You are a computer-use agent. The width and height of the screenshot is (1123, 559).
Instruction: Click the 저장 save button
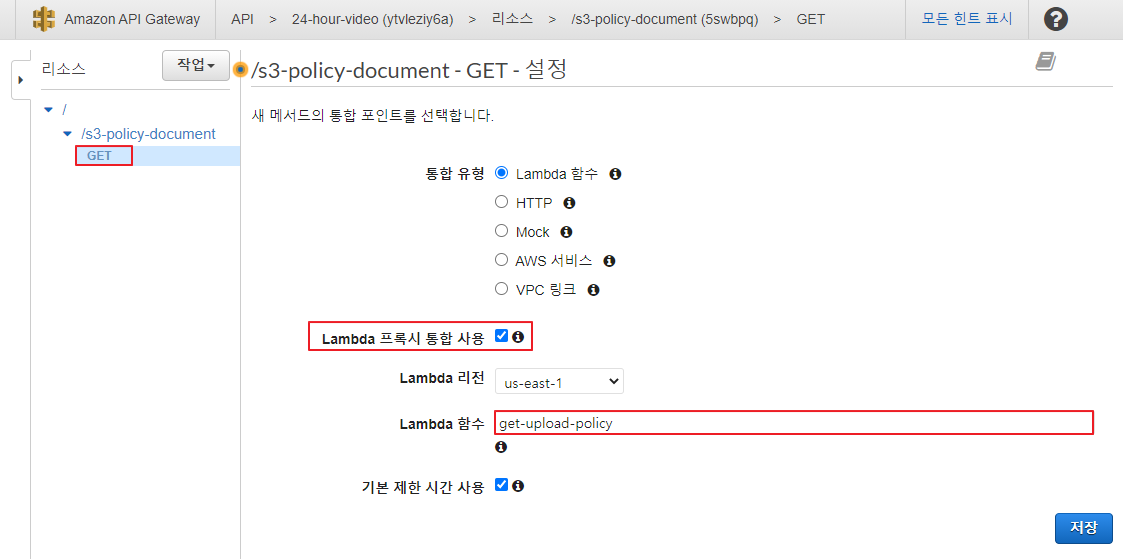1084,528
